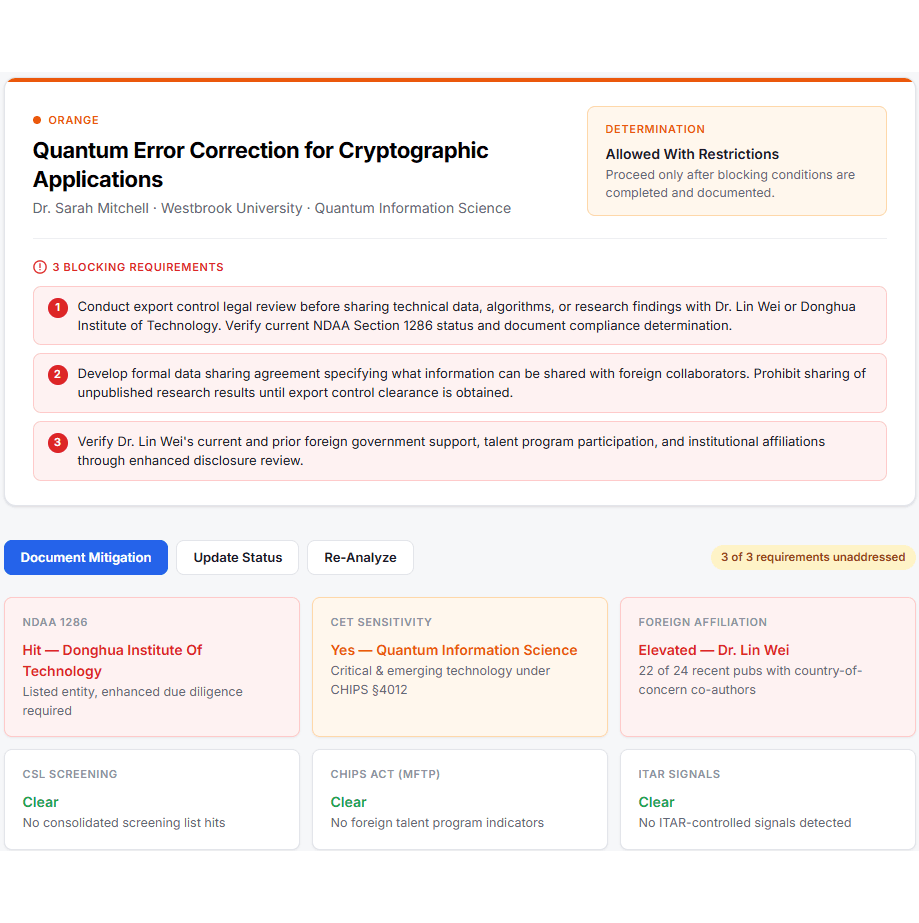Click the ITAR Signals clear status card
The height and width of the screenshot is (923, 919).
pyautogui.click(x=767, y=798)
